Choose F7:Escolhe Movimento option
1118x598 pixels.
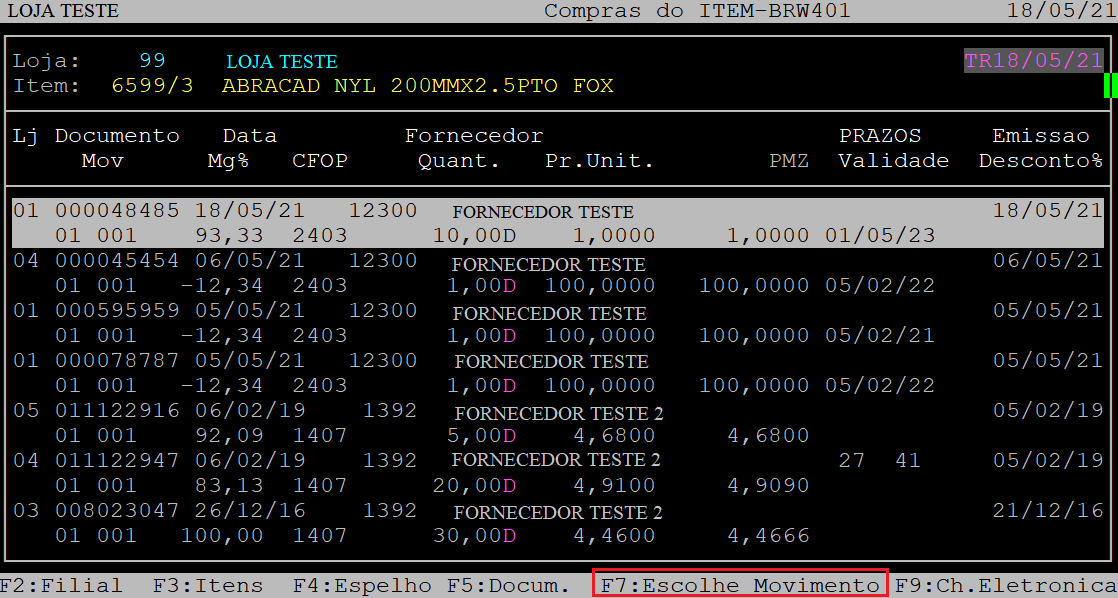(740, 585)
